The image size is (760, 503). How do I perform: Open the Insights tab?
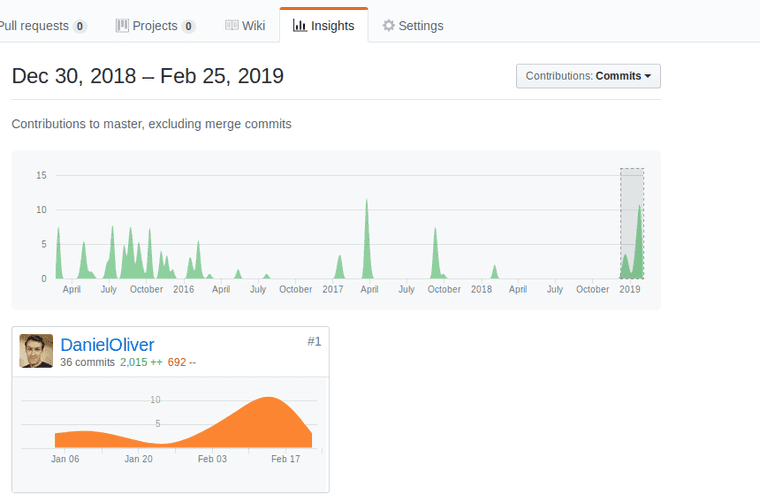point(324,26)
